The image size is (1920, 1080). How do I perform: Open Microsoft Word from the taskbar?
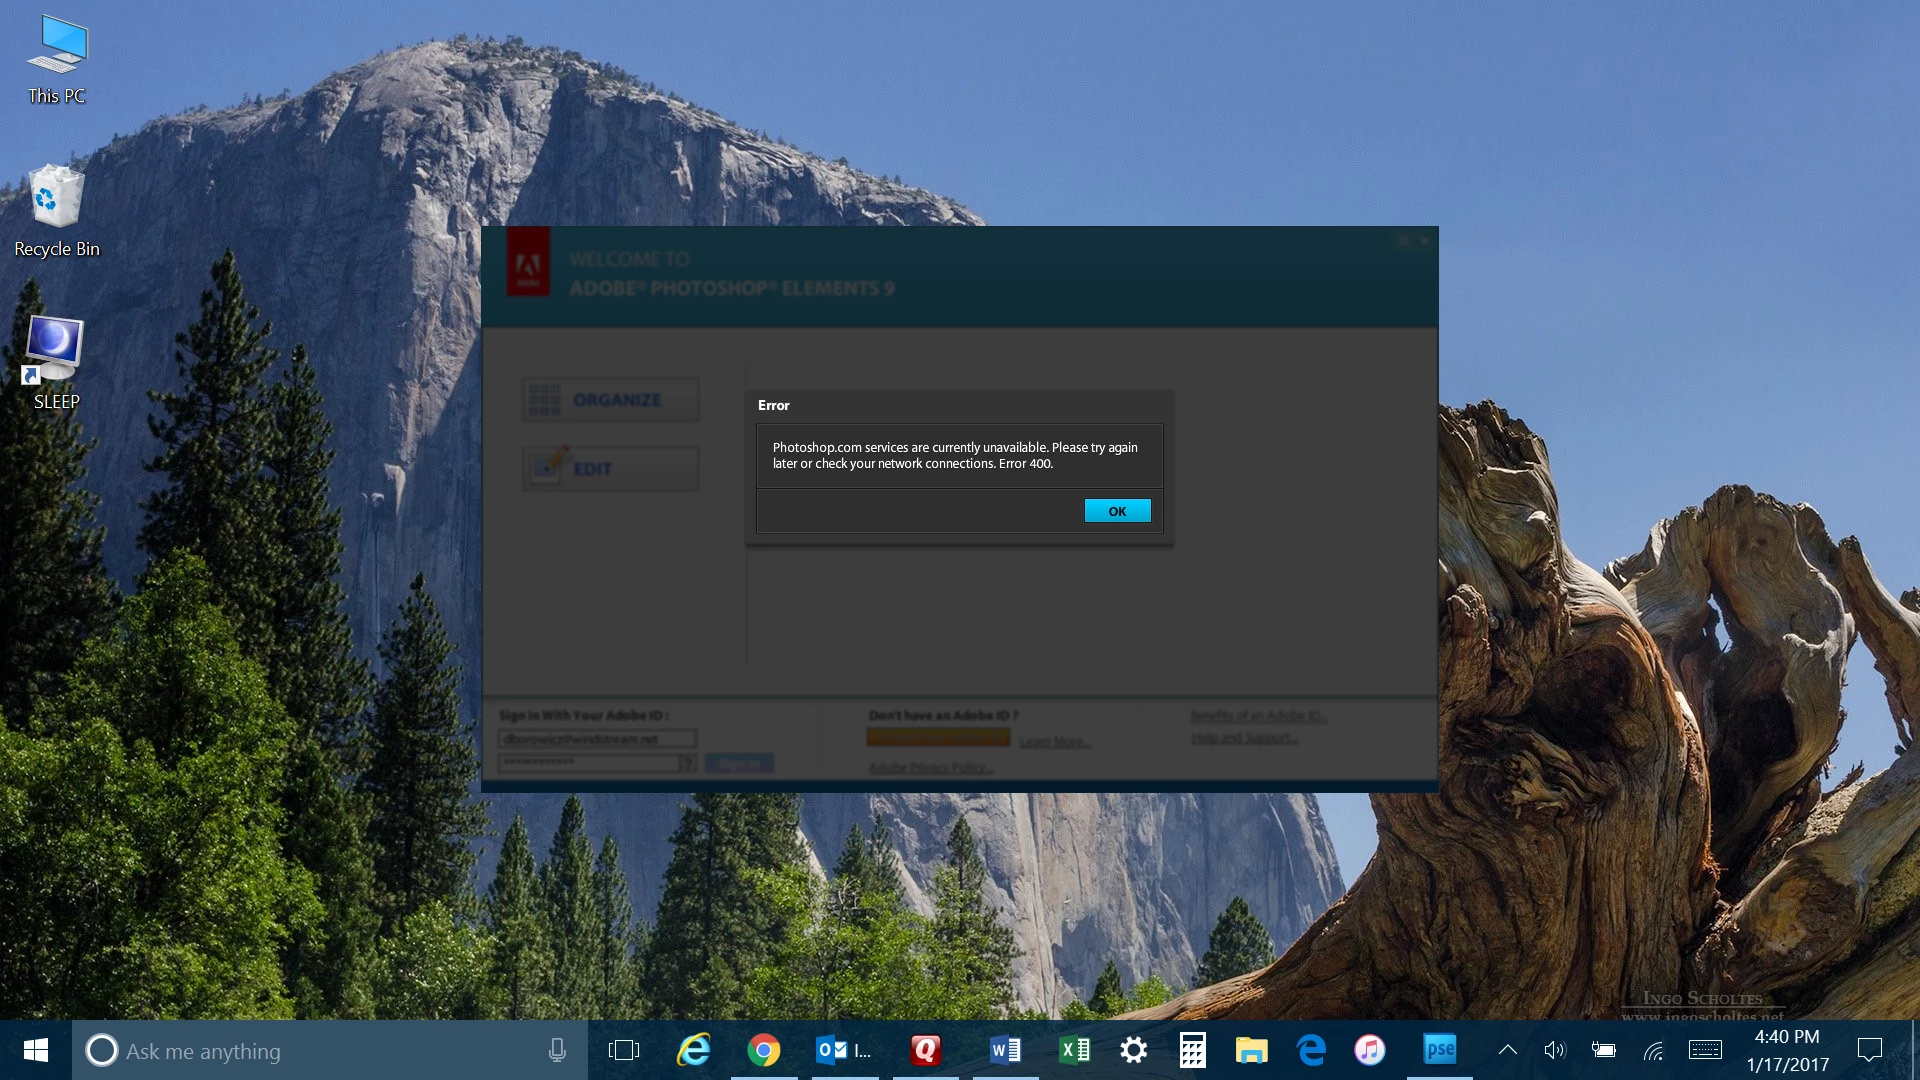[1005, 1050]
